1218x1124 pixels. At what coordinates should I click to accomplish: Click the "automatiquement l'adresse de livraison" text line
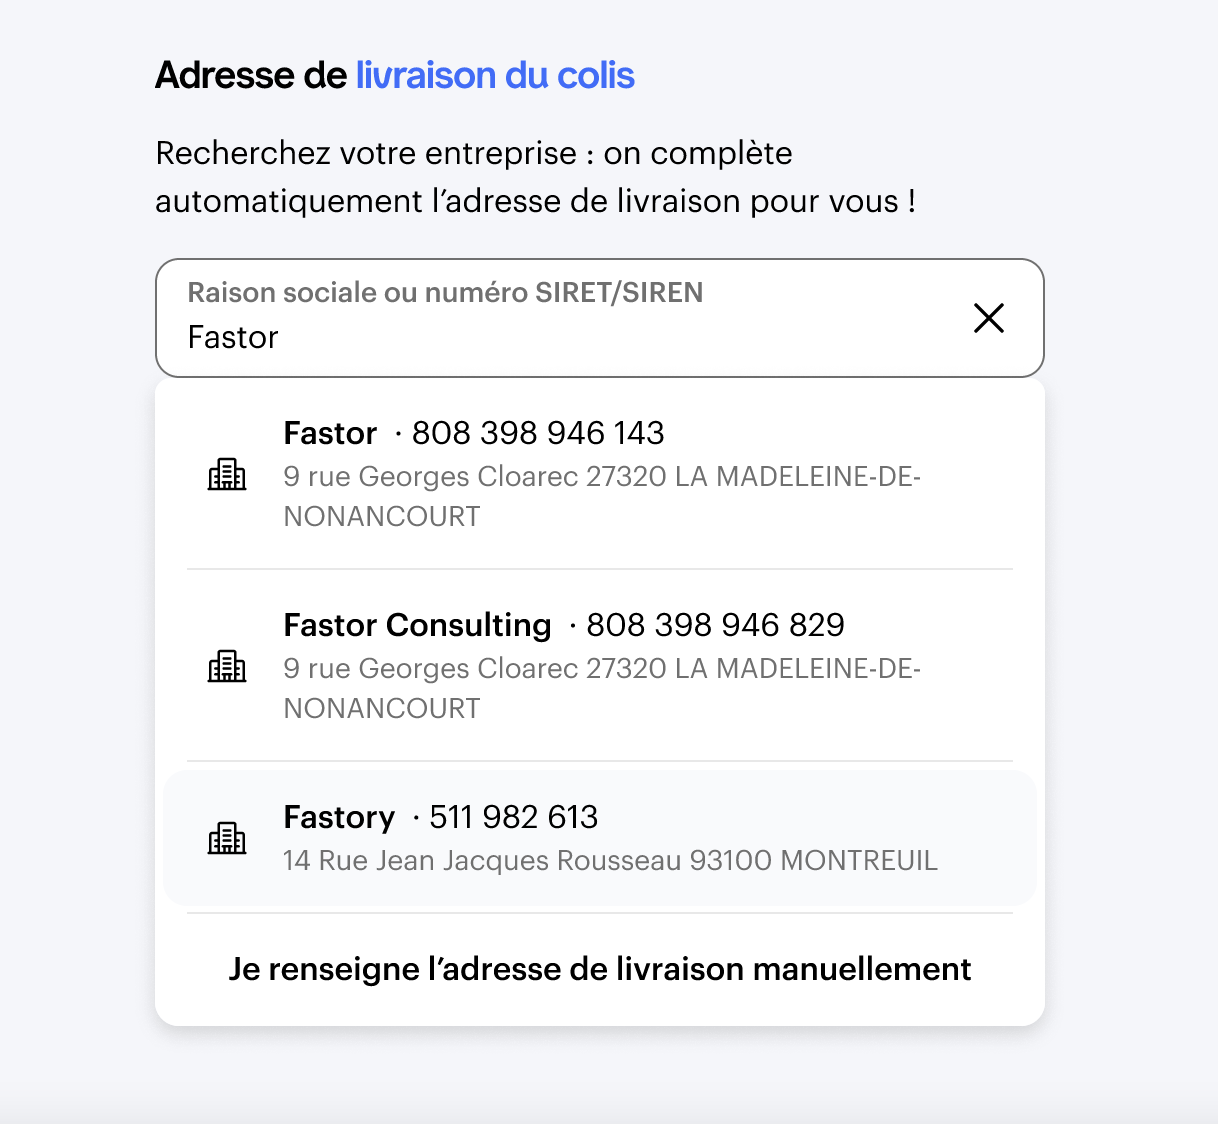535,202
